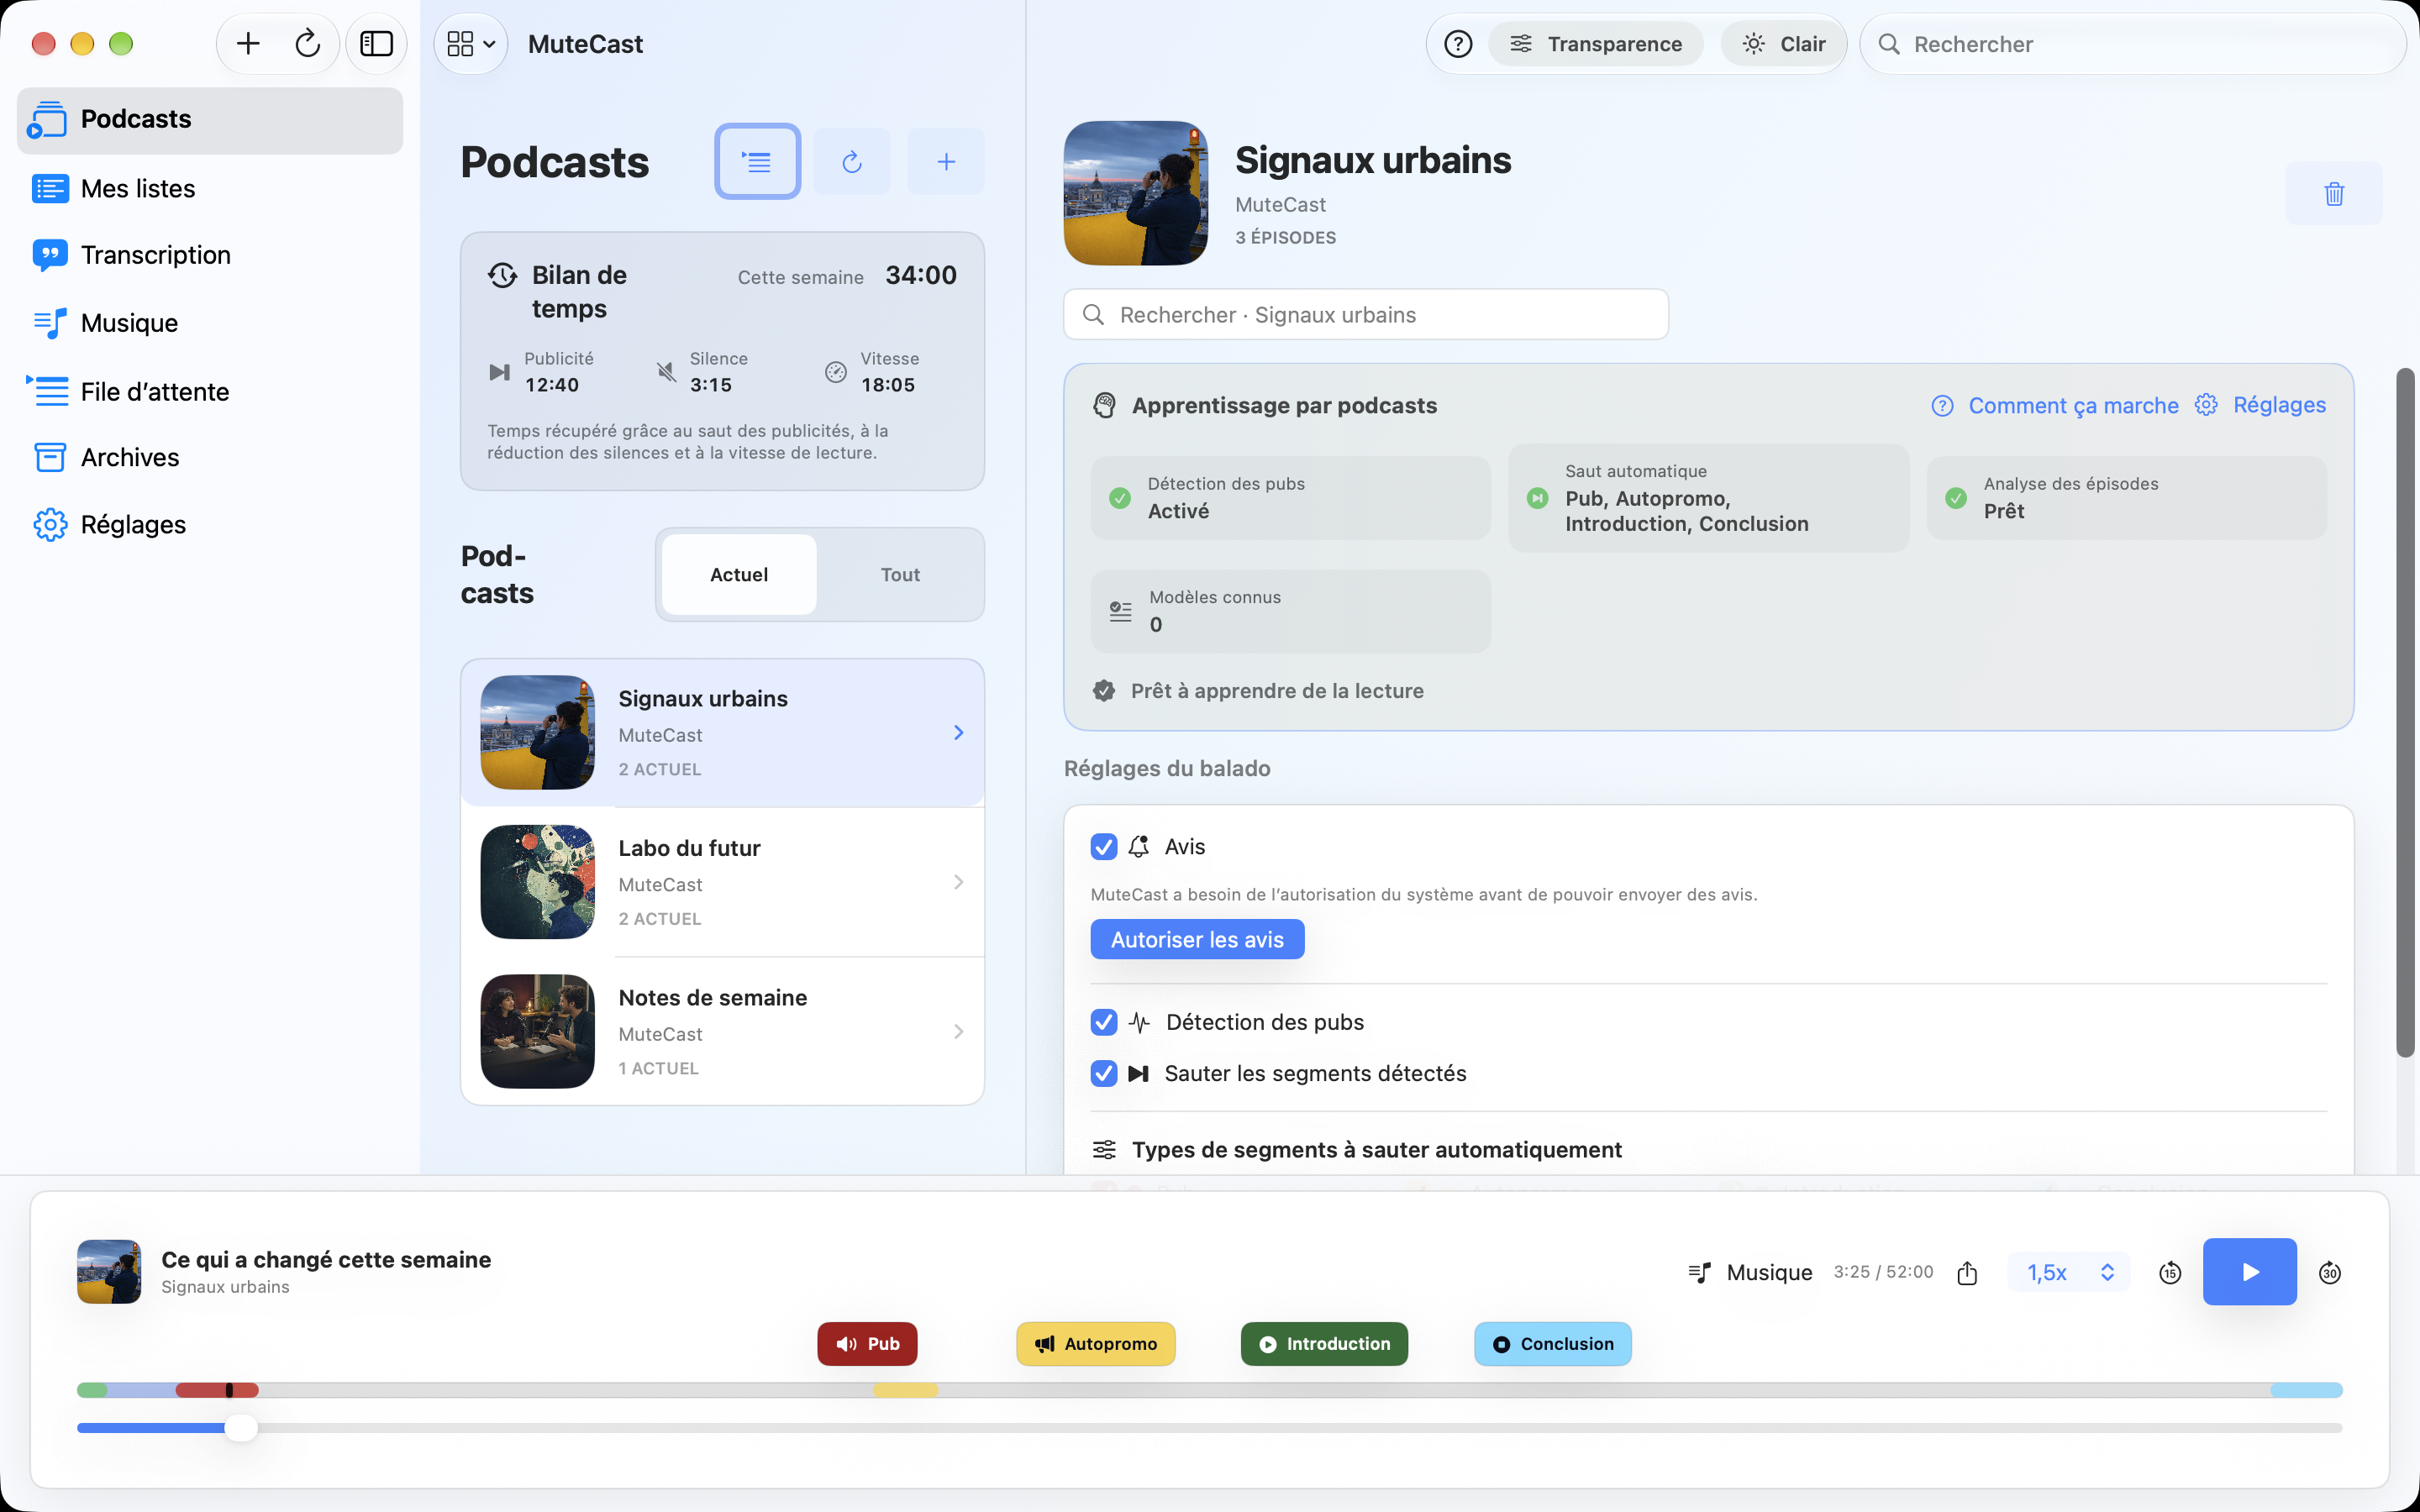Open the grid view dropdown next to MuteCast
This screenshot has height=1512, width=2420.
(x=471, y=44)
